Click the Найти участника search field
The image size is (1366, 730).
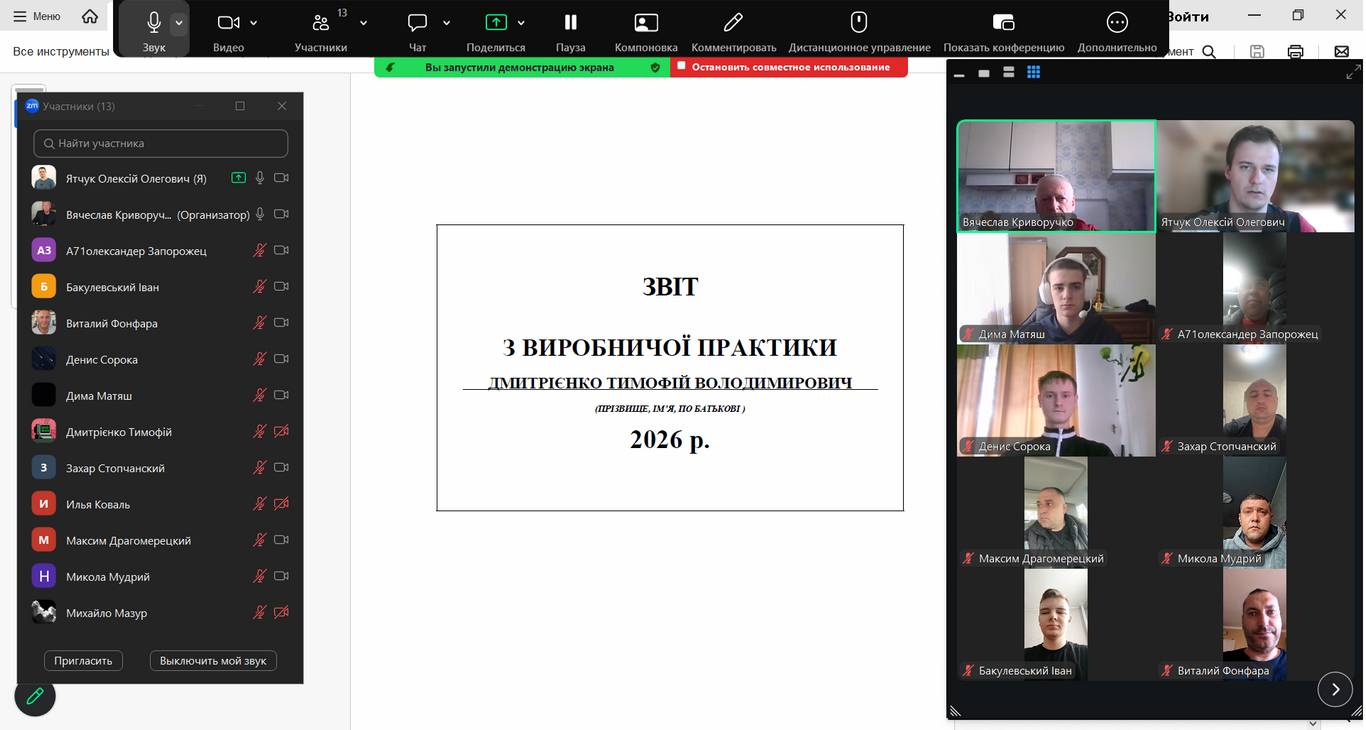(161, 143)
